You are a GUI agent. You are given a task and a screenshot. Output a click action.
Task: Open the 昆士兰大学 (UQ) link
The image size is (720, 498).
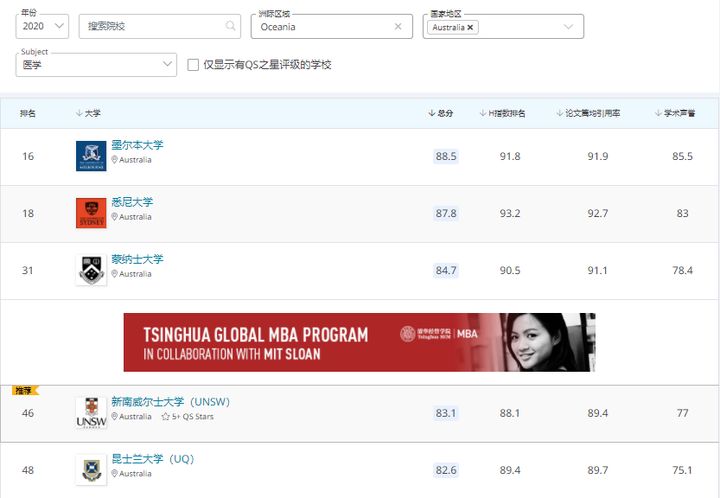(153, 459)
